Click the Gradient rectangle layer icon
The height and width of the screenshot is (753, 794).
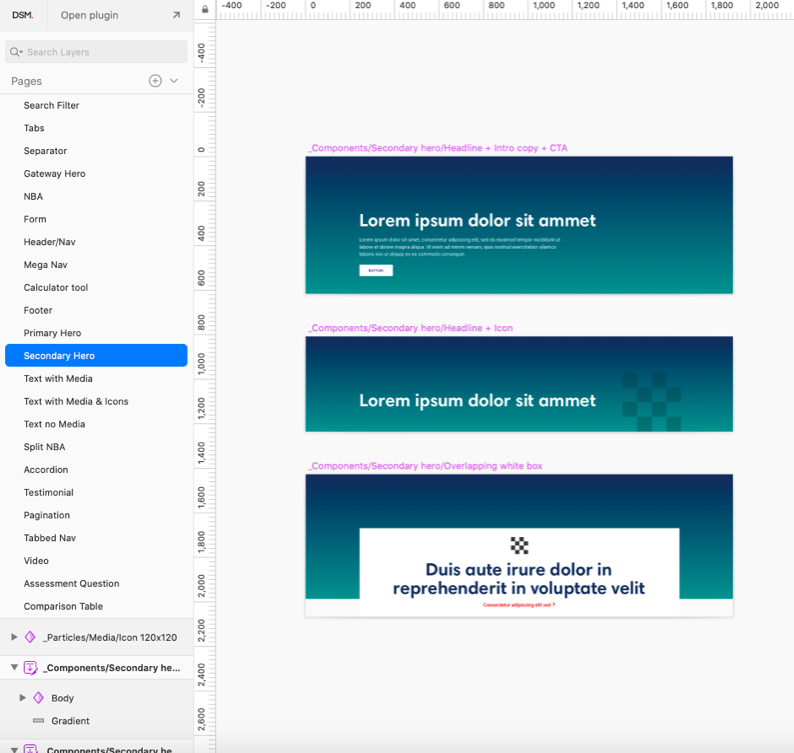pos(38,721)
